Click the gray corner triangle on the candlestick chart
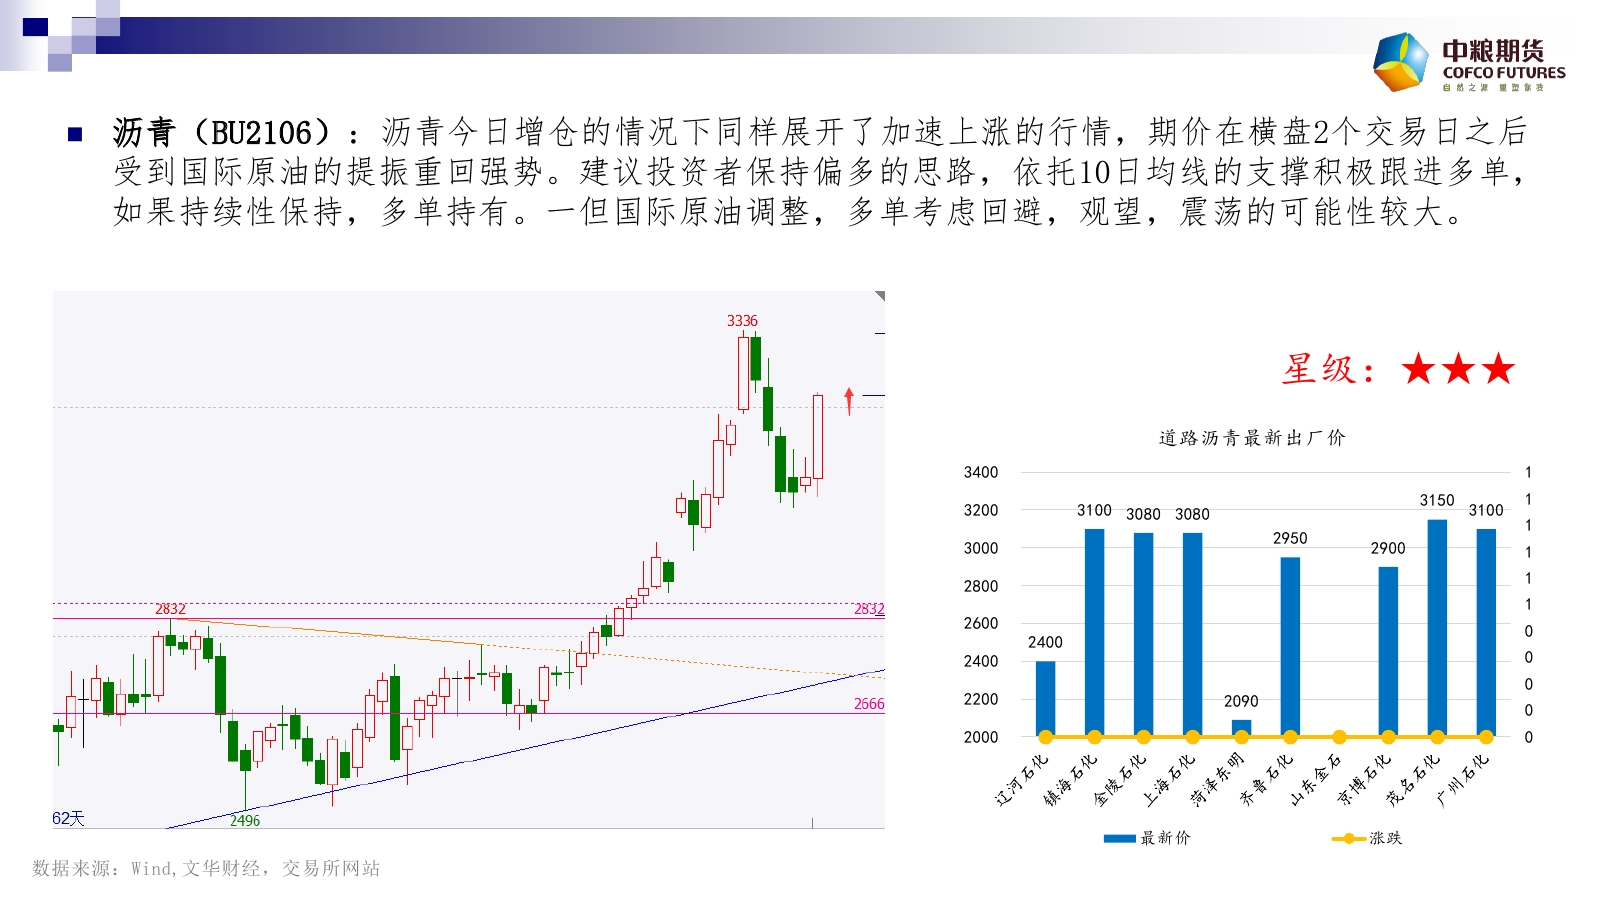Image resolution: width=1600 pixels, height=900 pixels. pos(880,296)
